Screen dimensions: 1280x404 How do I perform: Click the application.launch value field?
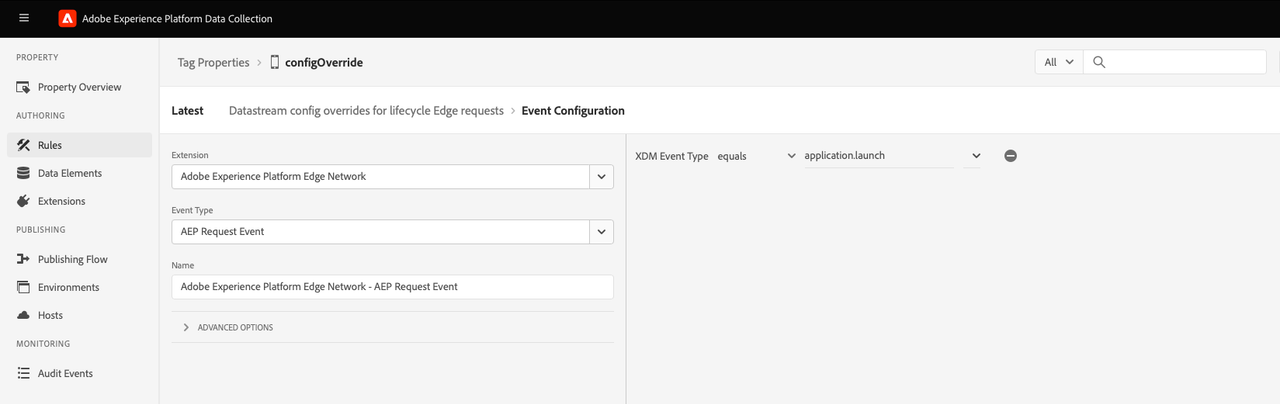click(879, 156)
